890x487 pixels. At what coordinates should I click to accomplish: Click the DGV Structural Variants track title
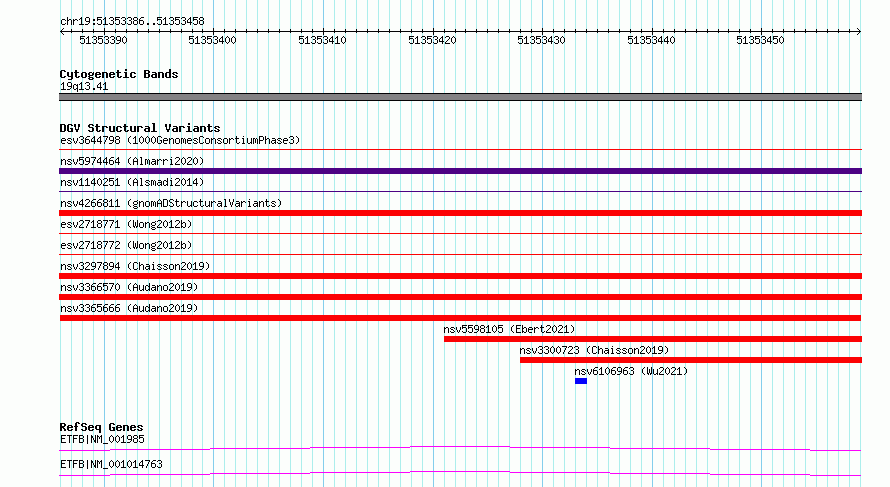click(x=140, y=128)
